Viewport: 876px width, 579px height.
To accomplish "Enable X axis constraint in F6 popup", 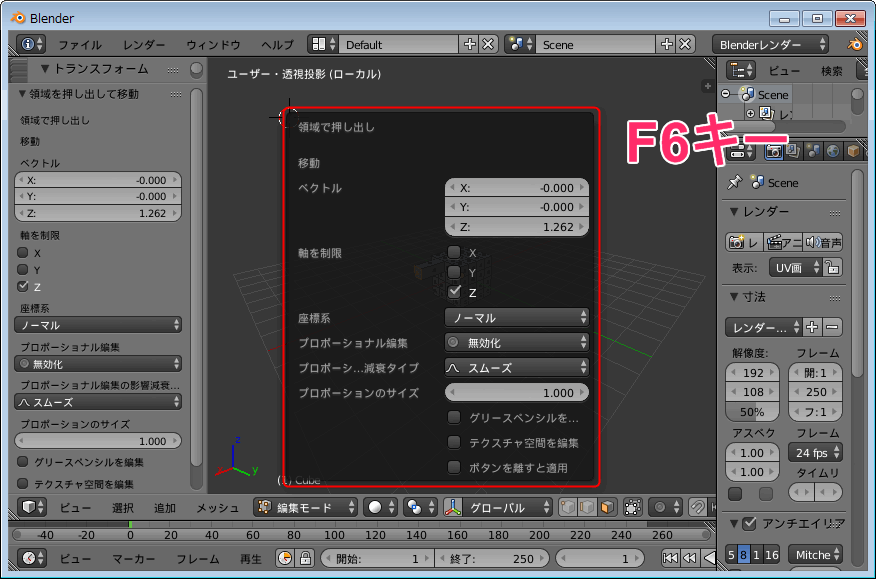I will [454, 252].
